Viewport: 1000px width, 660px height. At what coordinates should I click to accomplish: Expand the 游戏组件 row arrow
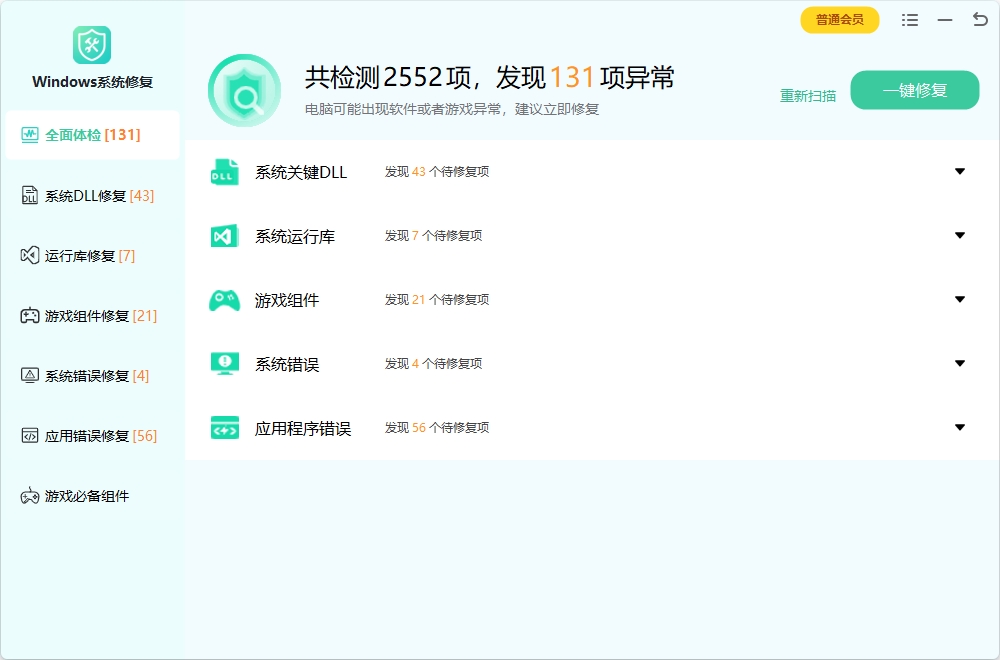(x=960, y=299)
